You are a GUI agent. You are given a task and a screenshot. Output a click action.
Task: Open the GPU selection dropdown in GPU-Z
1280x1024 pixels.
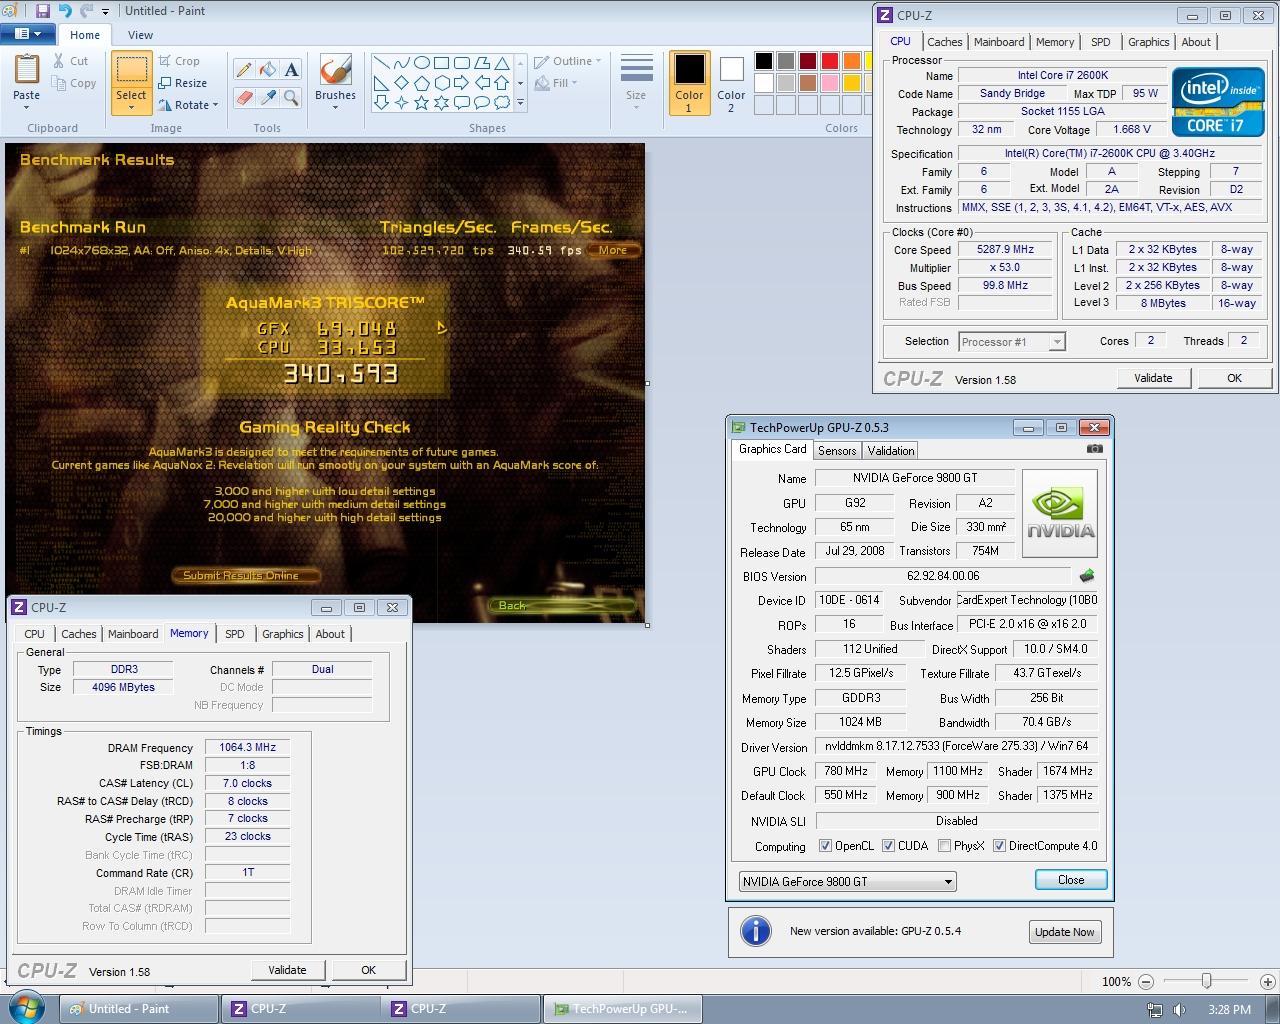coord(847,882)
